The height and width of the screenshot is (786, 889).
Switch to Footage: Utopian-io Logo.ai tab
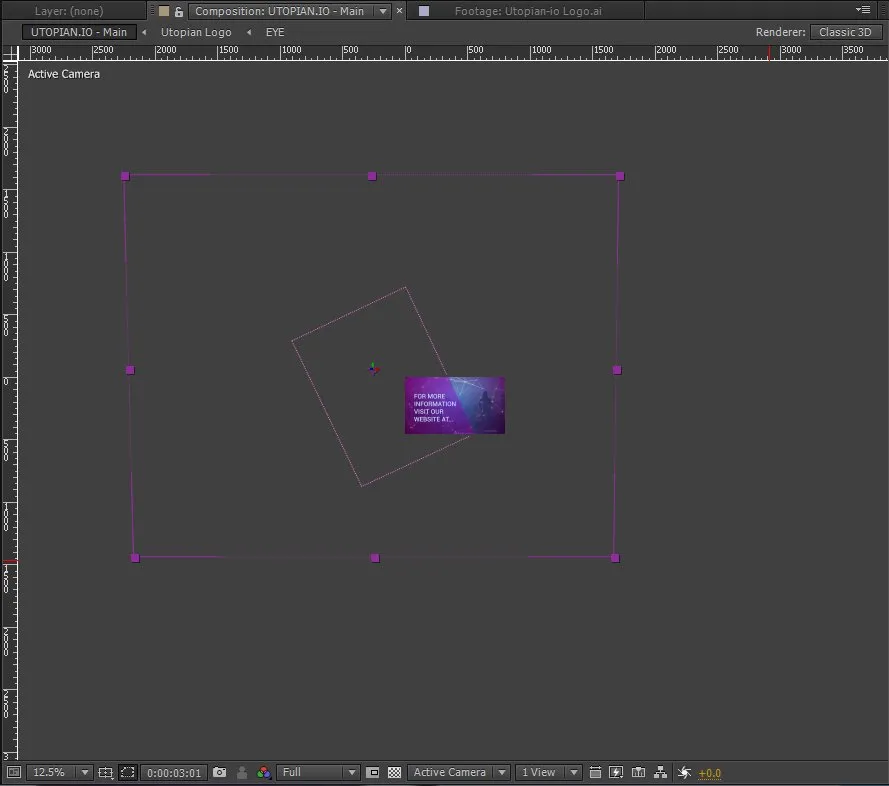[528, 11]
